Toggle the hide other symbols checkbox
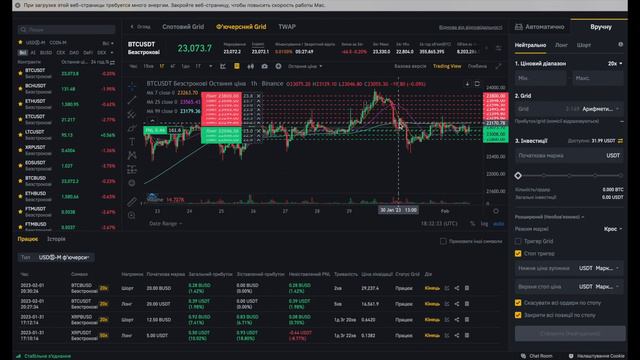Viewport: 640px width, 360px height. pyautogui.click(x=443, y=241)
